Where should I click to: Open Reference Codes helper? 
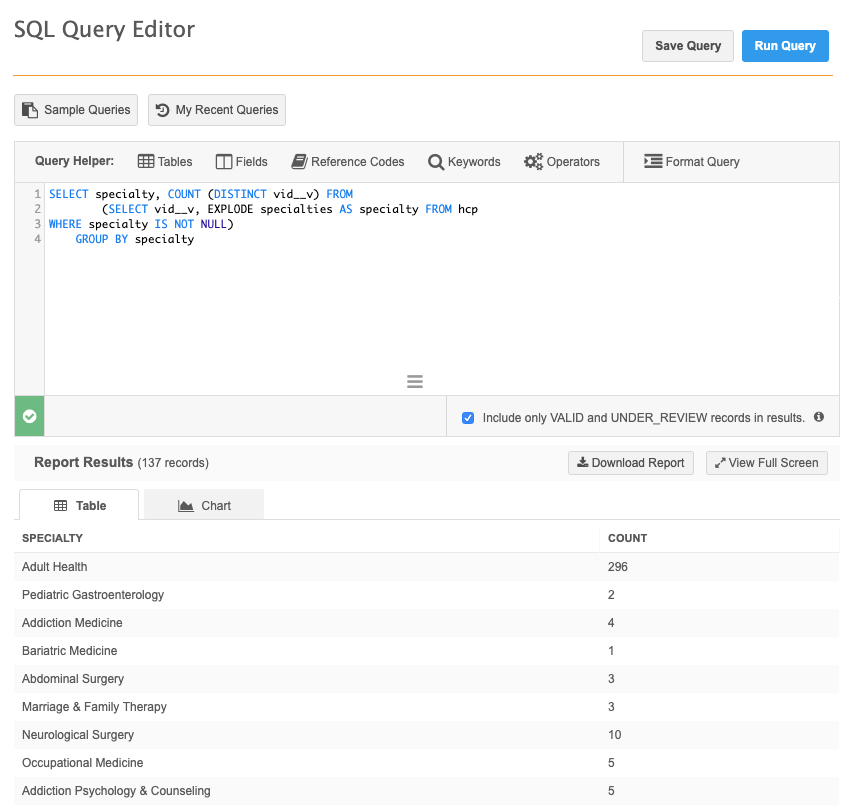pos(347,162)
